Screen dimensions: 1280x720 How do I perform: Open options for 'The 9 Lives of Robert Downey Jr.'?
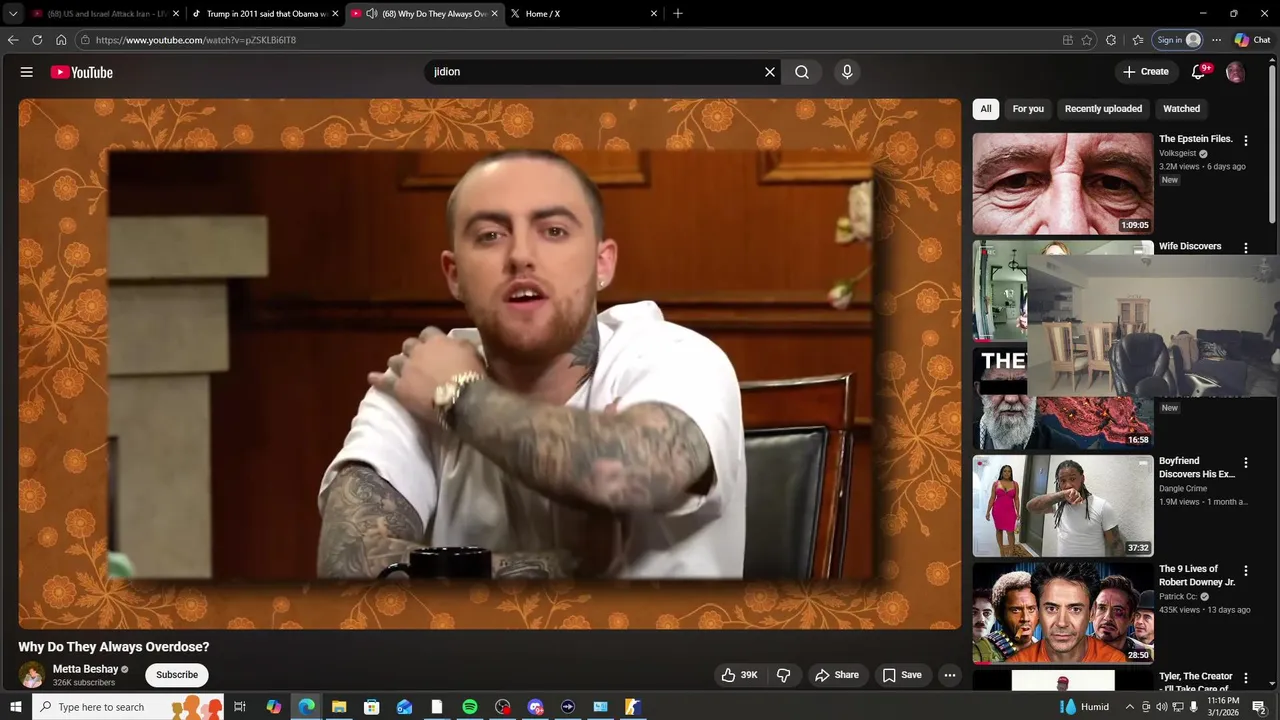1246,571
